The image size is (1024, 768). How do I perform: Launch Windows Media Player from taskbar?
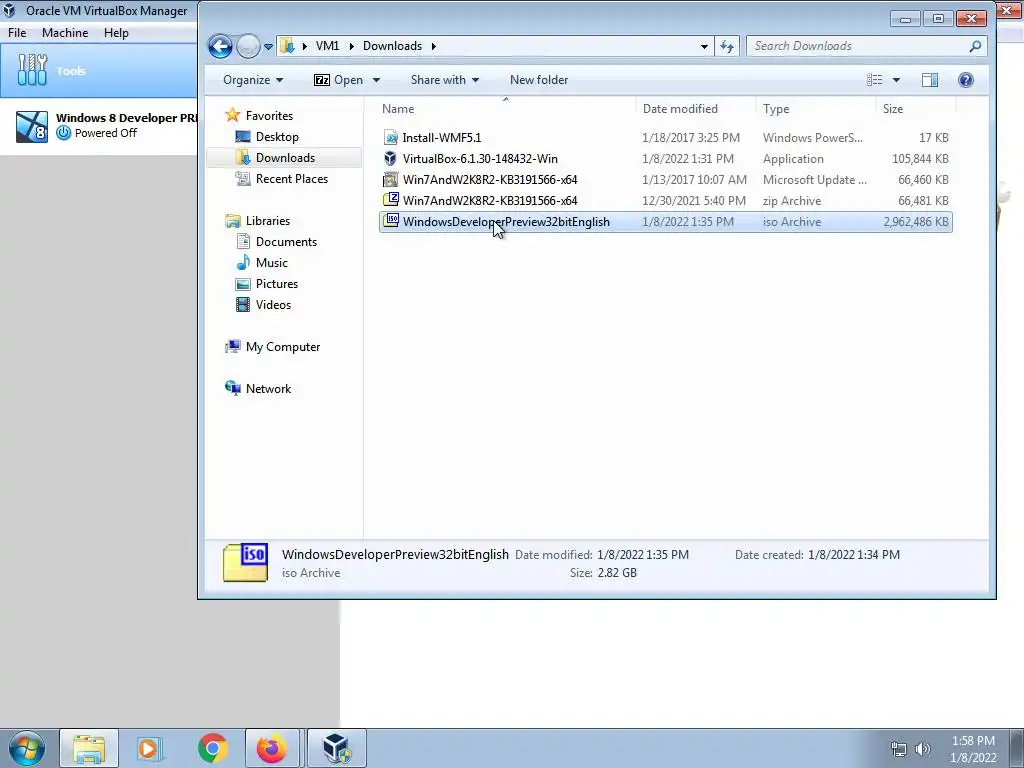pyautogui.click(x=150, y=748)
